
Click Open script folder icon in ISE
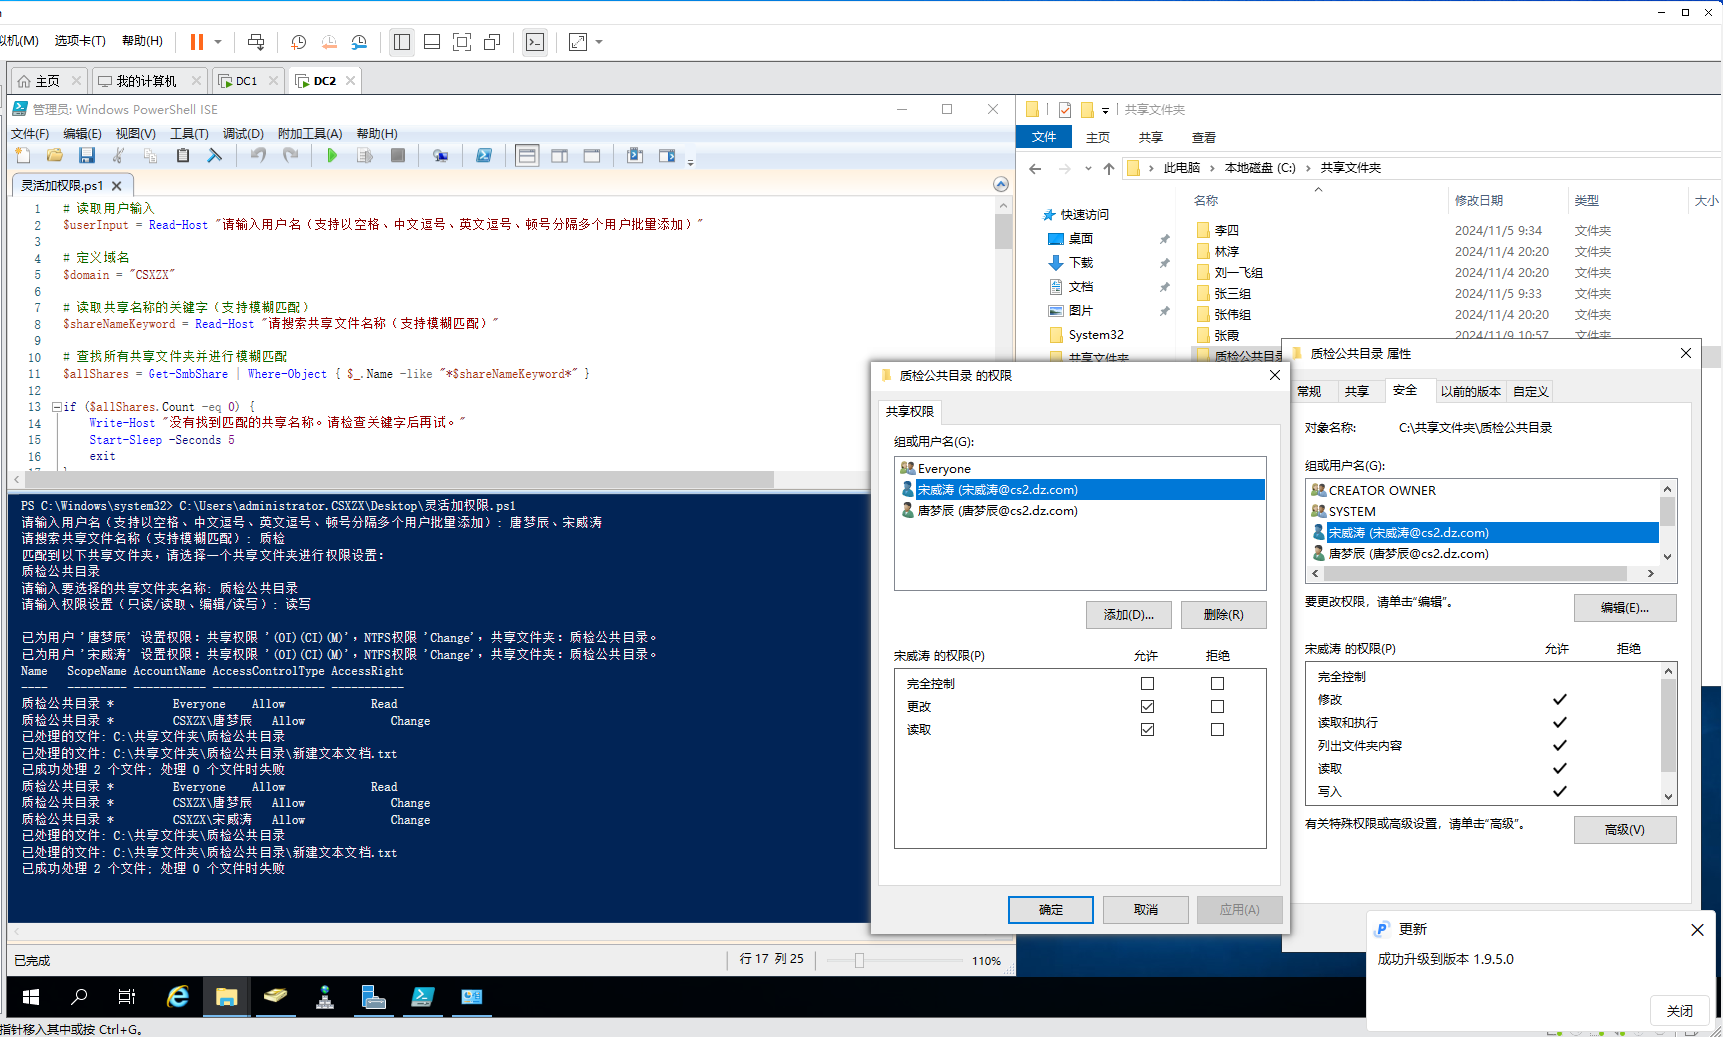tap(55, 156)
